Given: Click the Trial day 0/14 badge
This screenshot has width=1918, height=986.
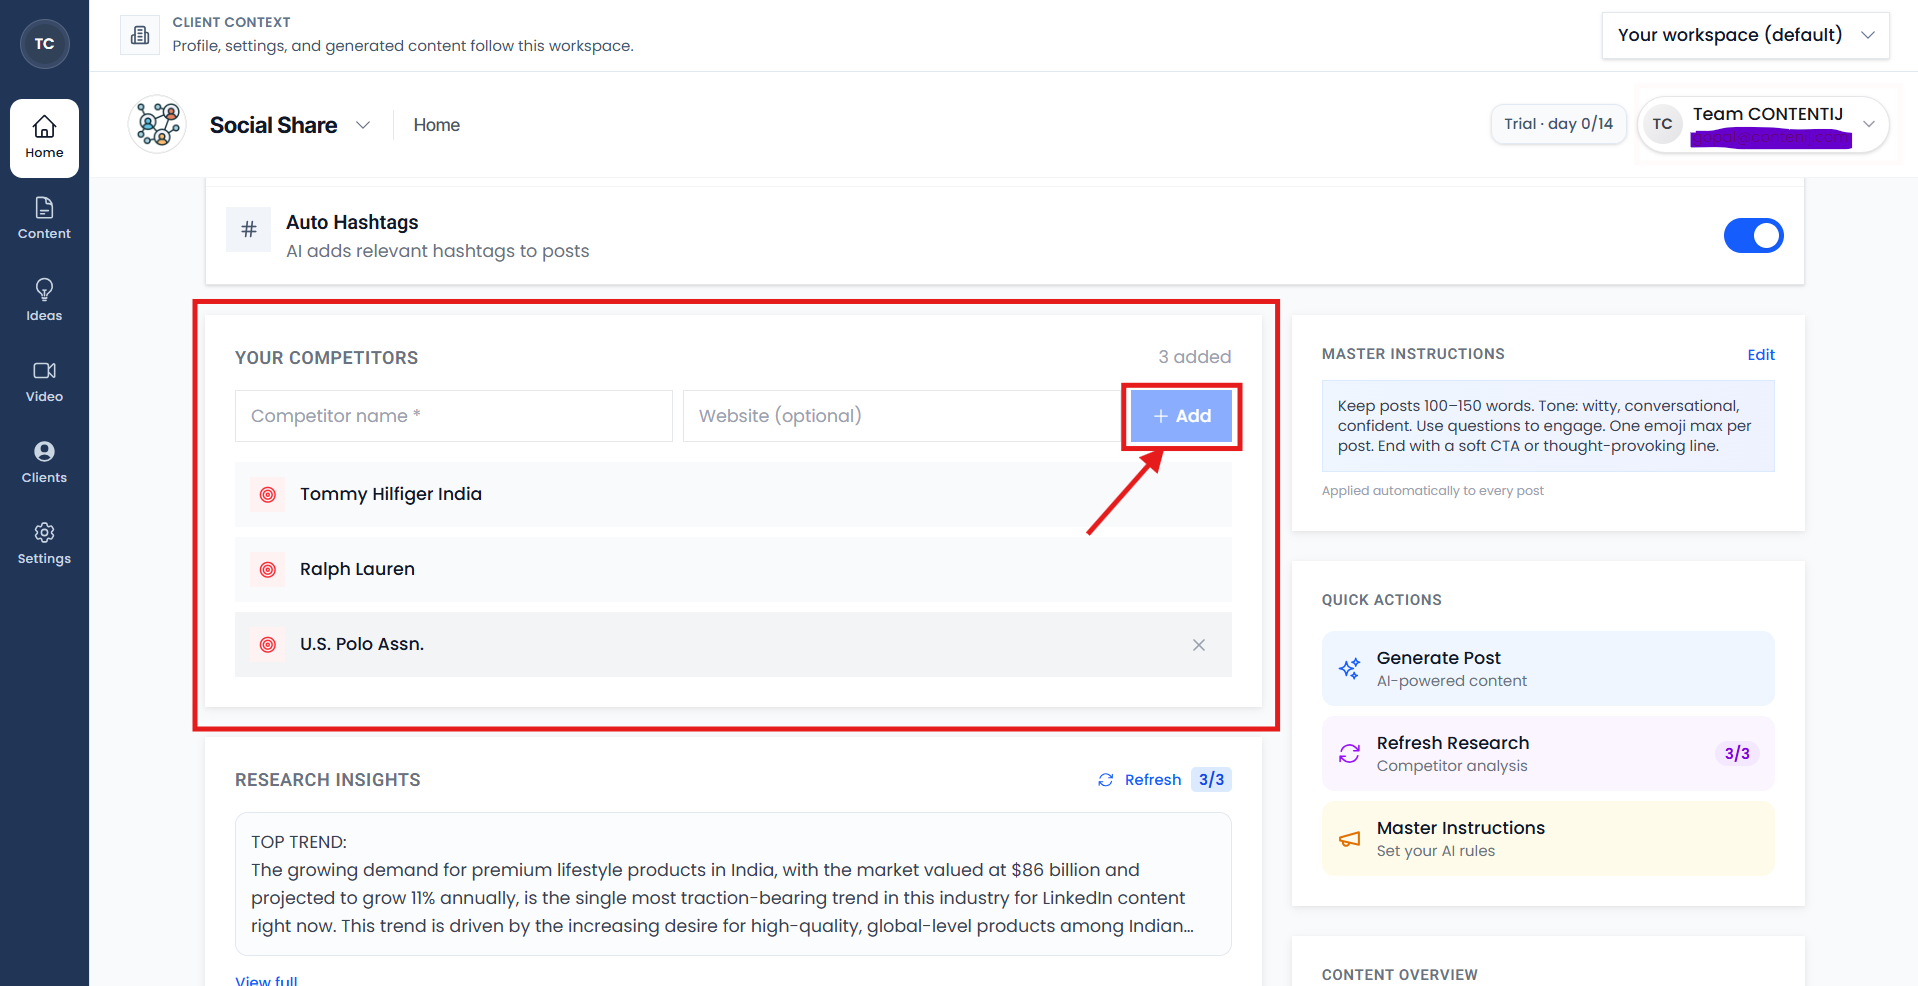Looking at the screenshot, I should coord(1558,124).
